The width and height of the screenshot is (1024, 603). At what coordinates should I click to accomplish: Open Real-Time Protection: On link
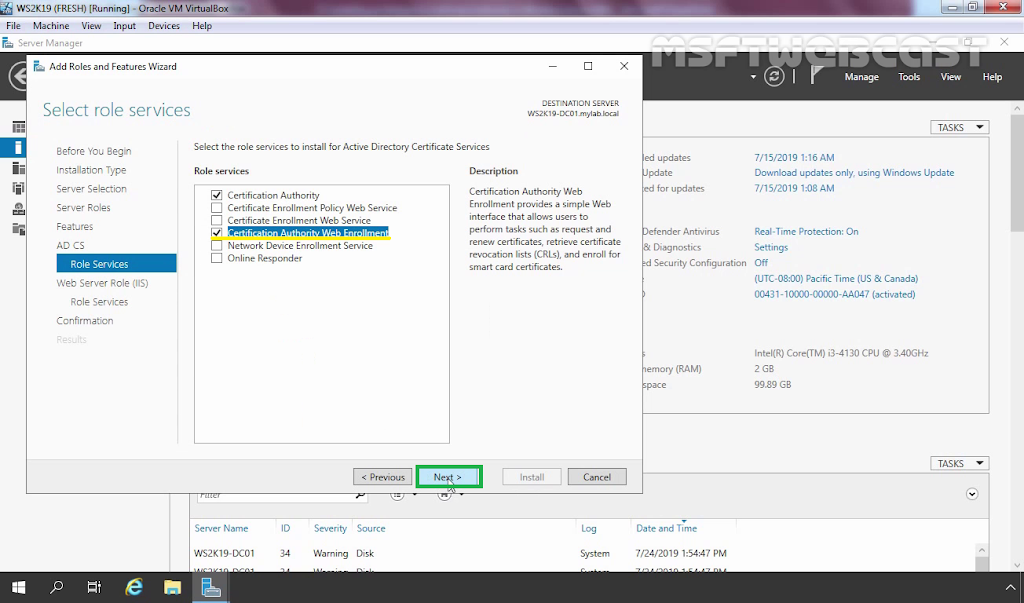(x=807, y=231)
